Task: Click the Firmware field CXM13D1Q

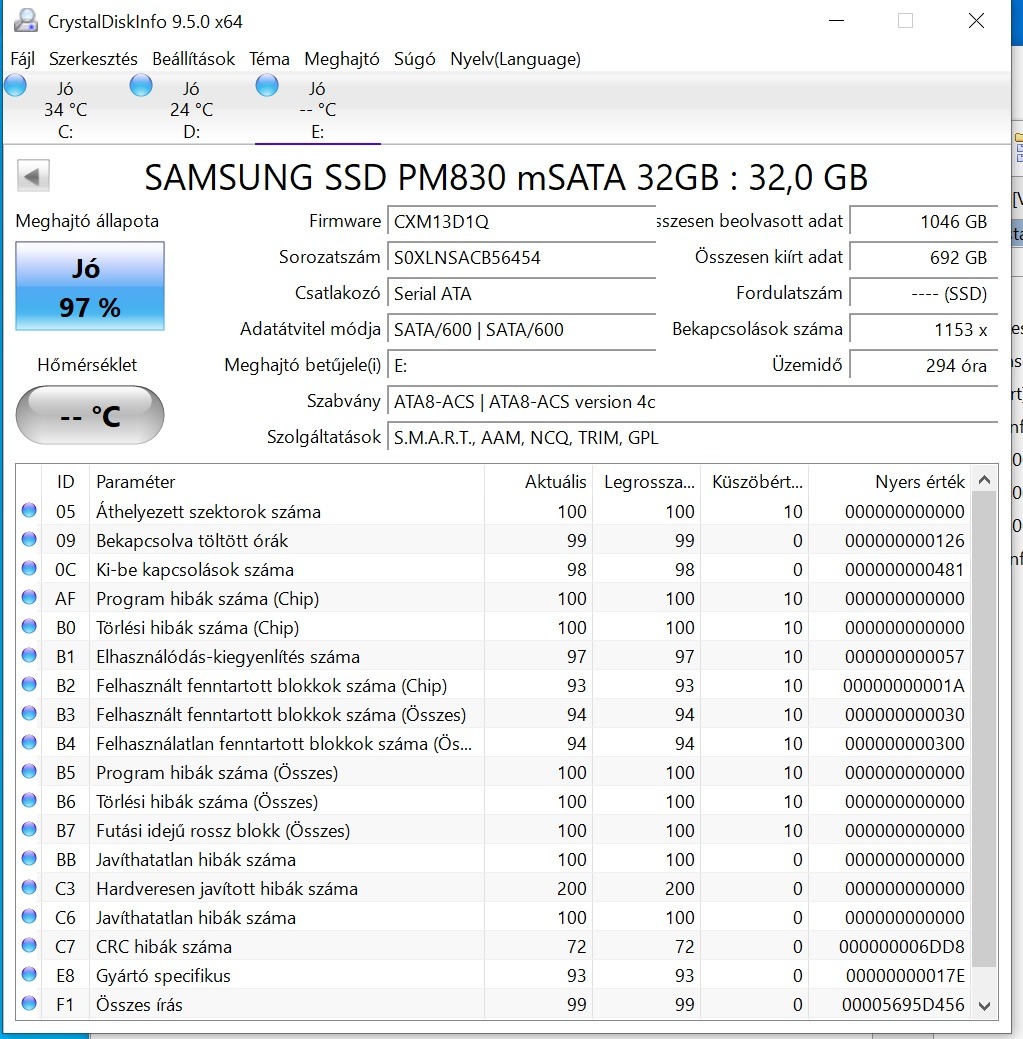Action: [522, 221]
